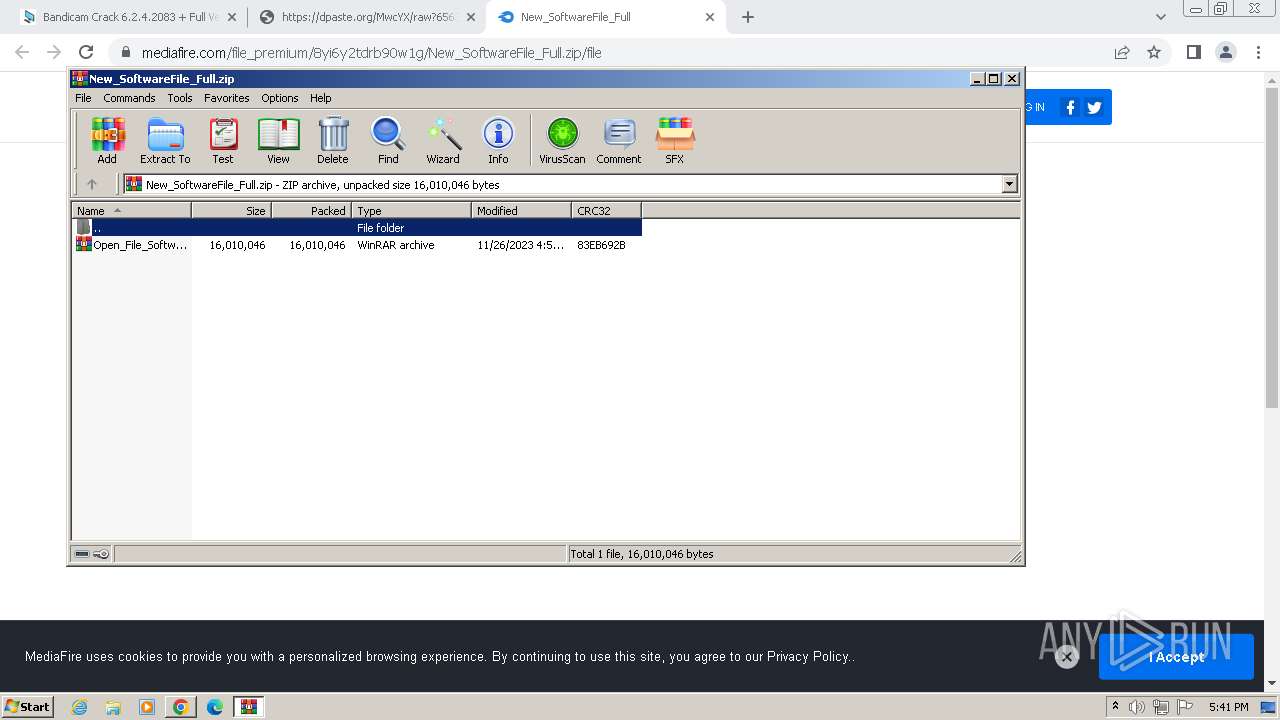Show archive Info
Screen dimensions: 1280x720
coord(498,140)
